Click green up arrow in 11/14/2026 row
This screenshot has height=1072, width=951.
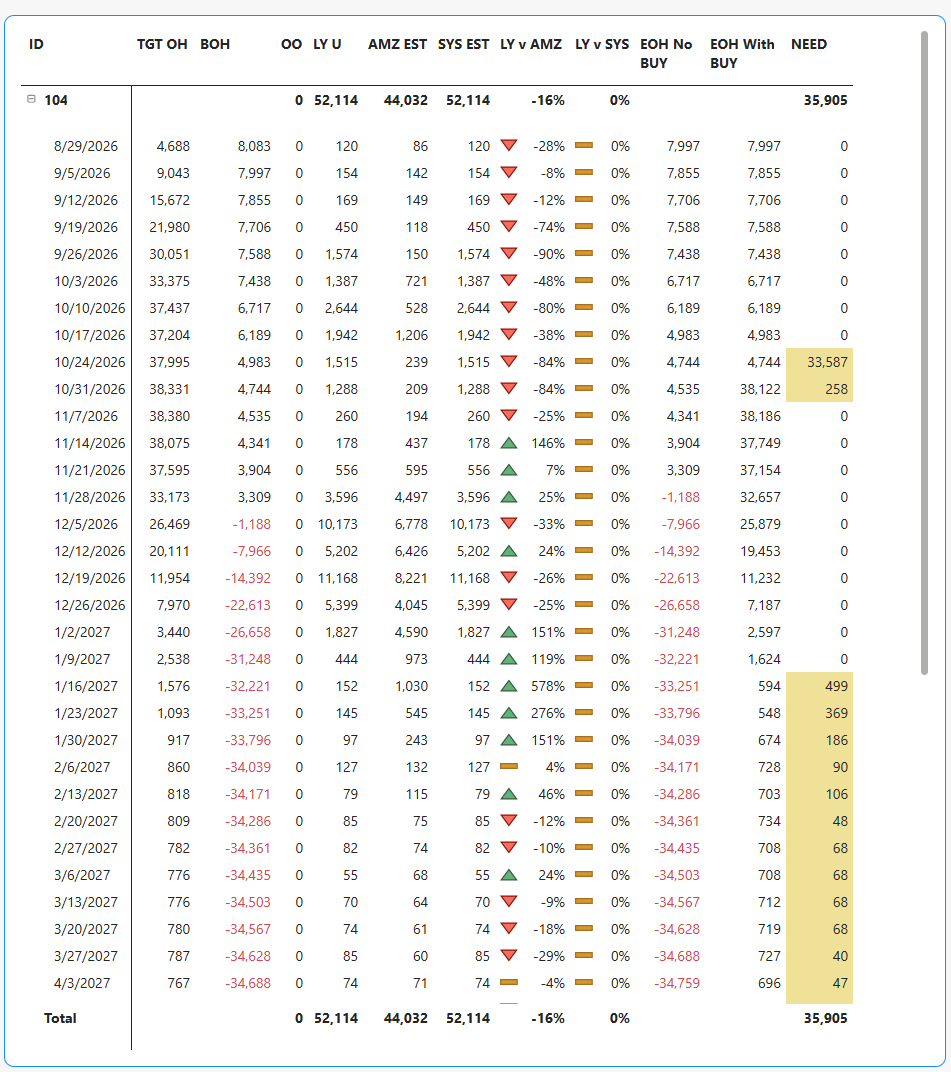[x=509, y=442]
